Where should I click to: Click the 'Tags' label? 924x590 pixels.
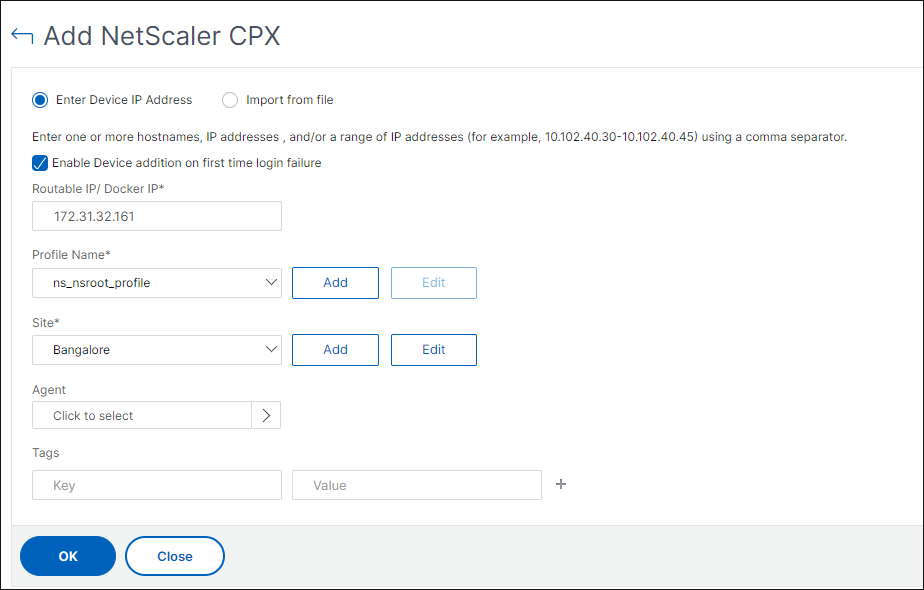[45, 453]
